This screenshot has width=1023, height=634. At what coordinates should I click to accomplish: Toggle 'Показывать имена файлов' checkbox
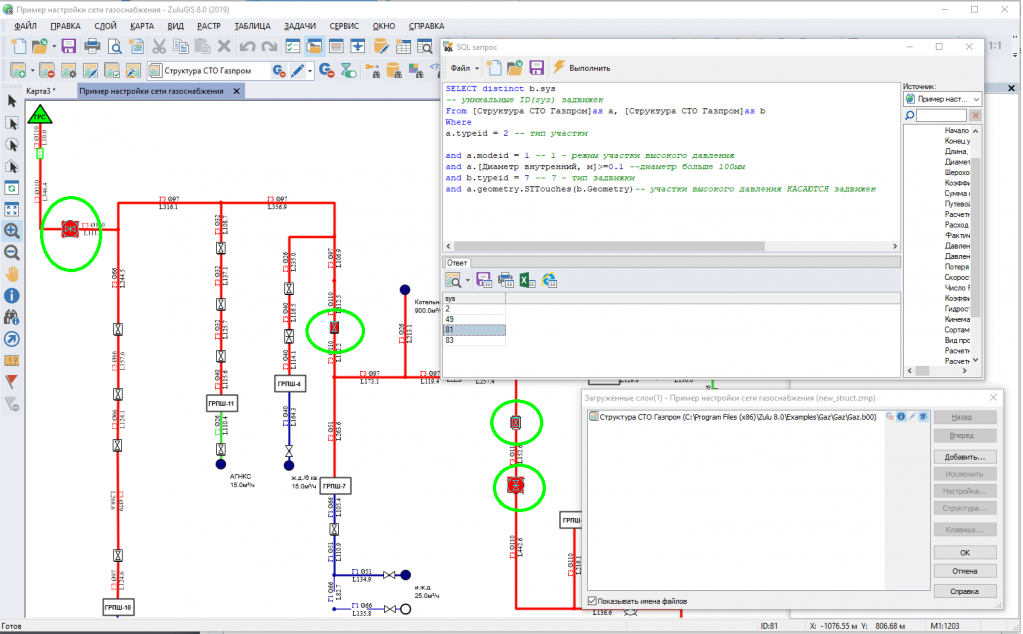click(593, 601)
